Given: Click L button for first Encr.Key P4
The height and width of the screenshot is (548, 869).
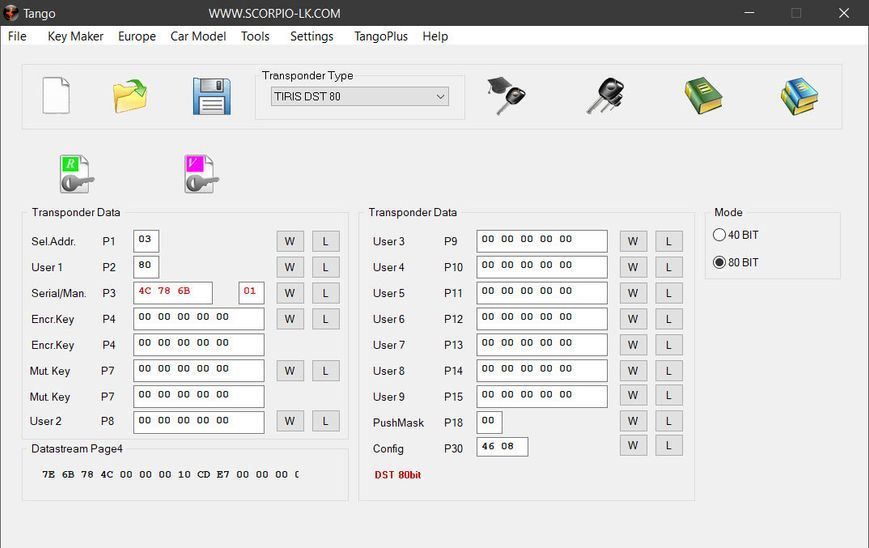Looking at the screenshot, I should click(325, 319).
